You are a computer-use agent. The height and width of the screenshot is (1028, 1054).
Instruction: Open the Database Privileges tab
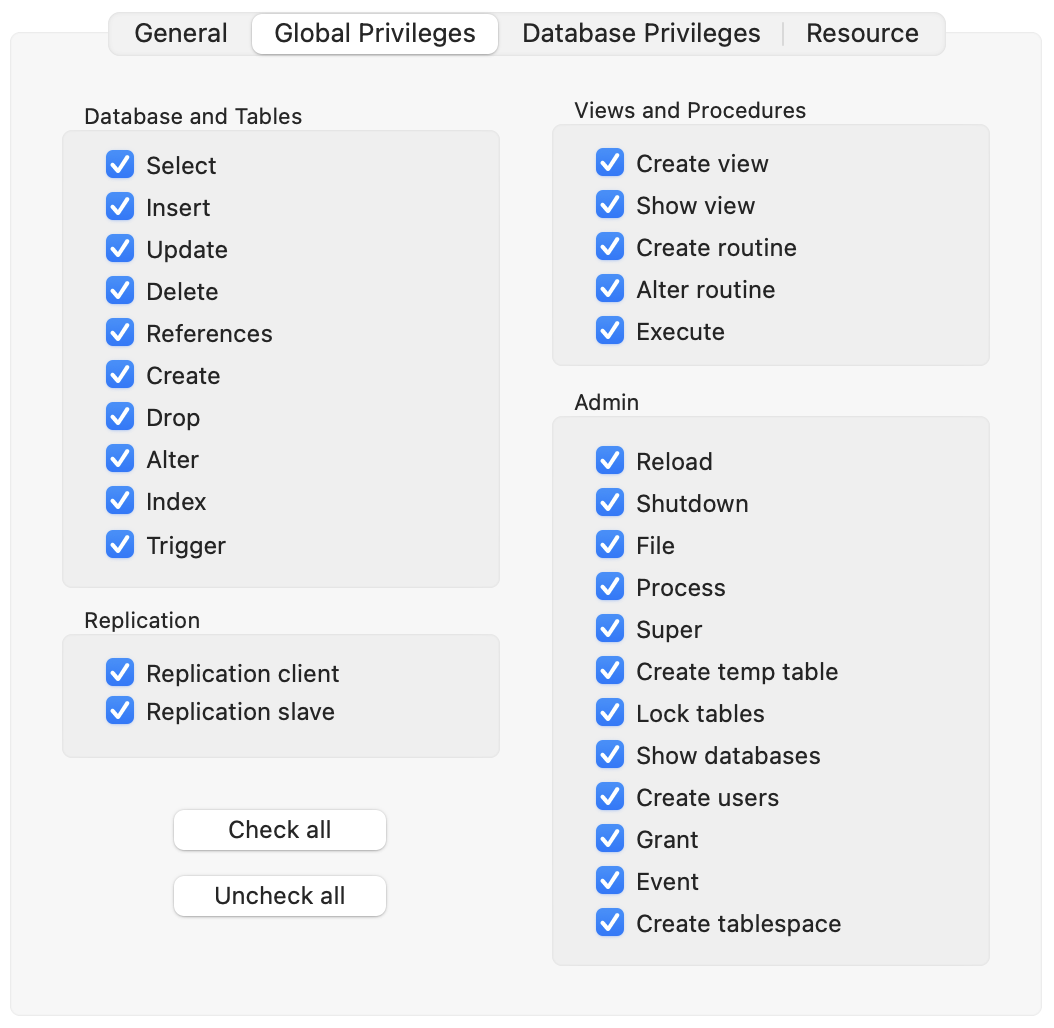tap(641, 33)
